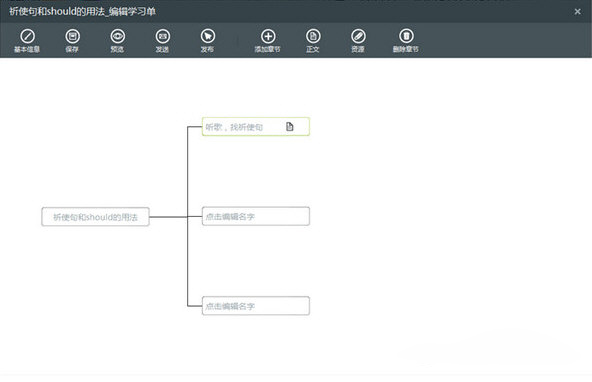This screenshot has height=382, width=592.
Task: Click the 保存 (save) toolbar icon
Action: pyautogui.click(x=72, y=36)
